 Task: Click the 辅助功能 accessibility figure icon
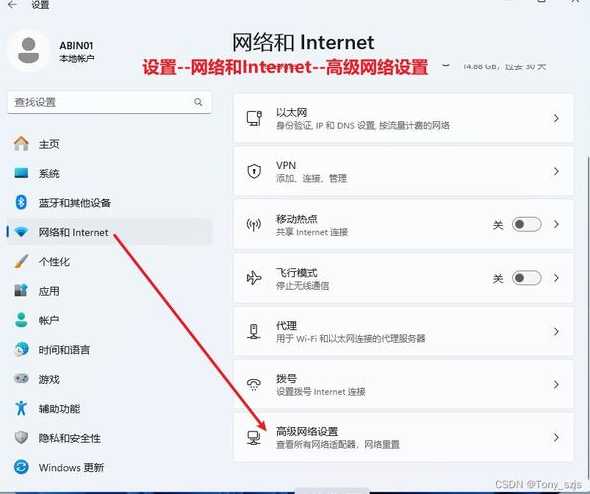point(21,408)
